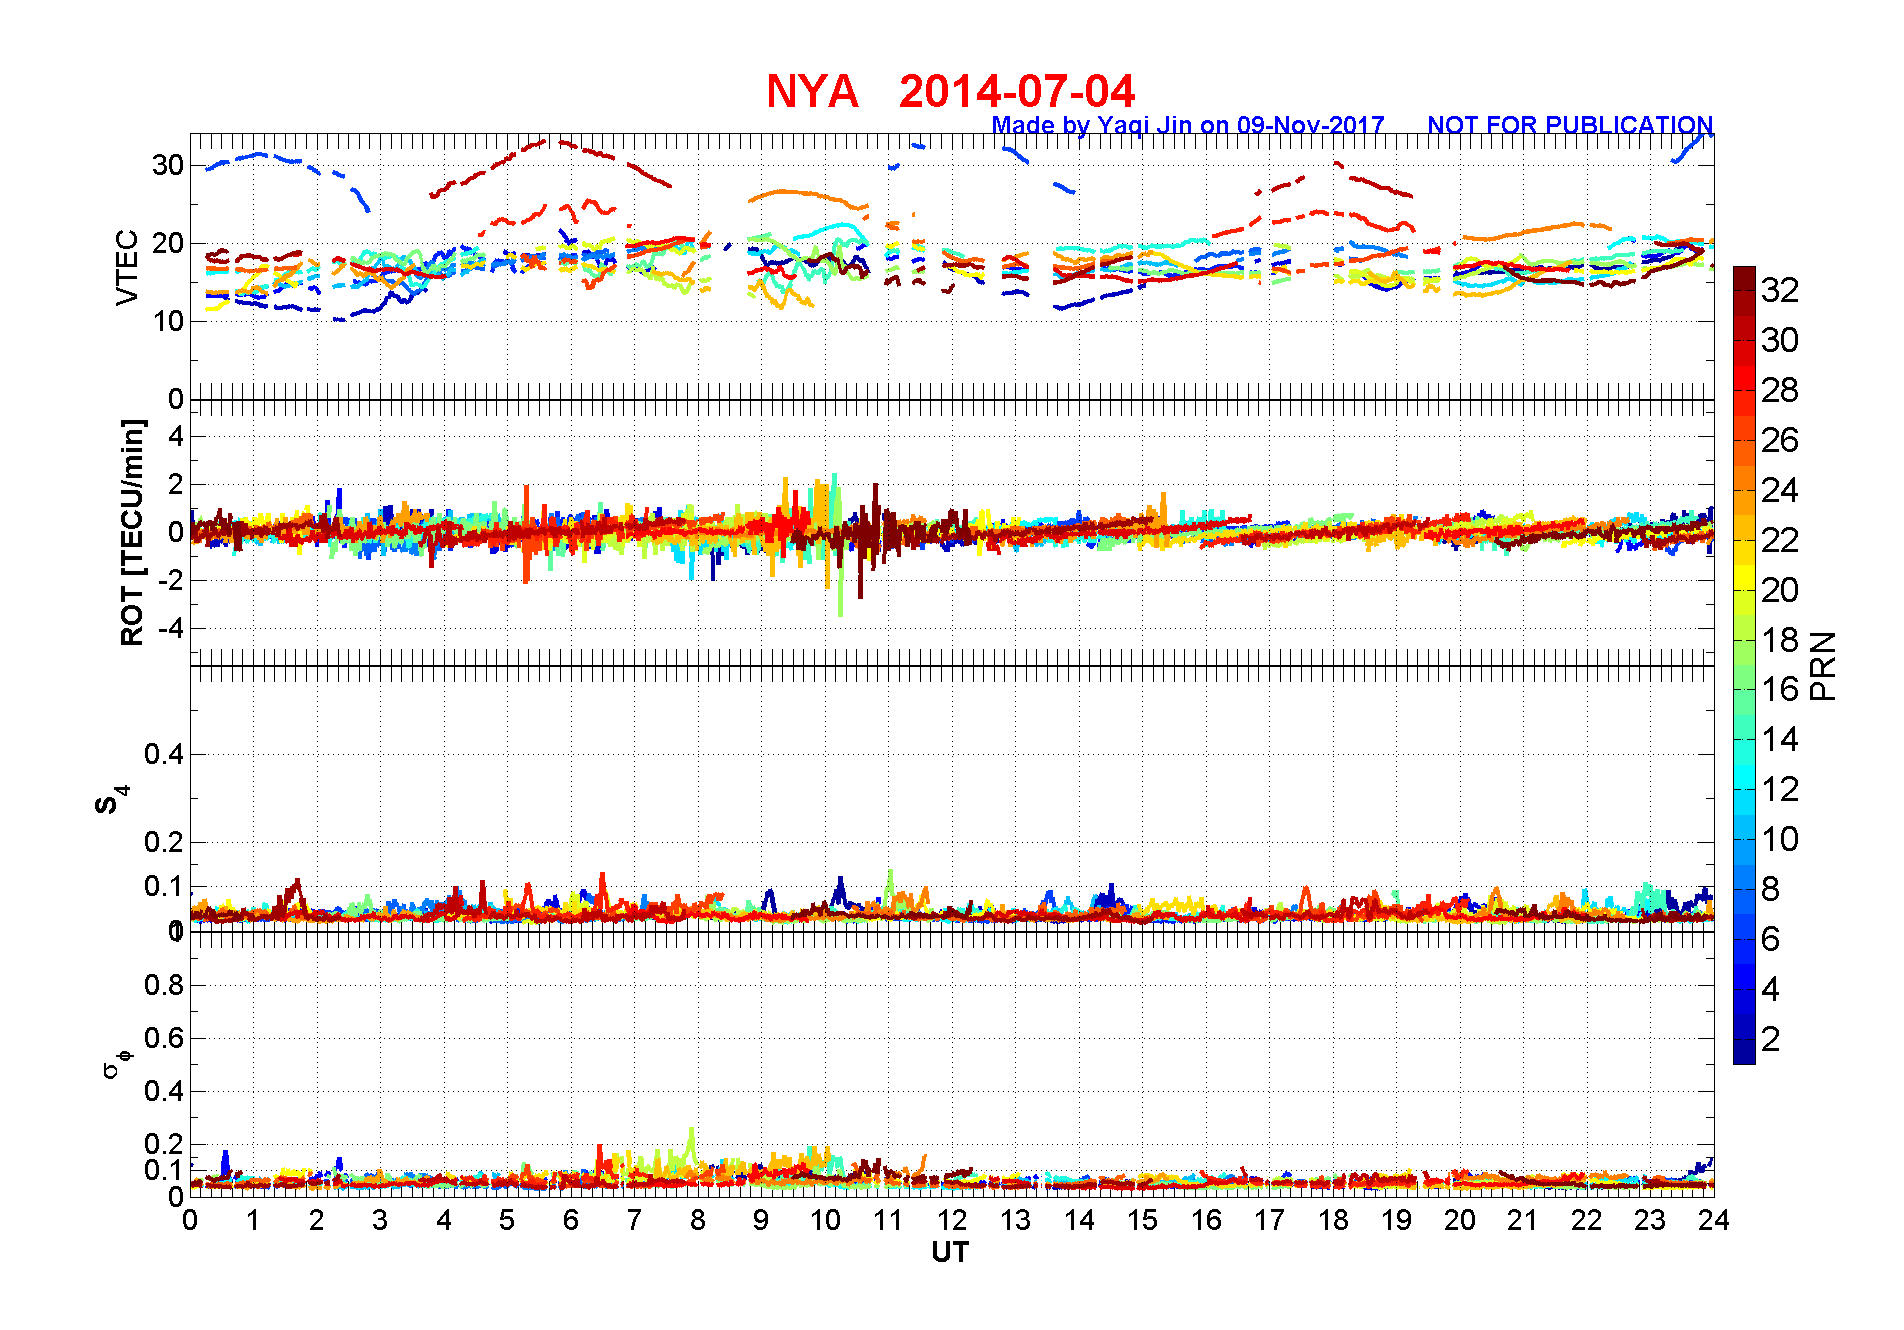Click the PRN colorbar at value 2
This screenshot has height=1330, width=1904.
[1744, 1039]
